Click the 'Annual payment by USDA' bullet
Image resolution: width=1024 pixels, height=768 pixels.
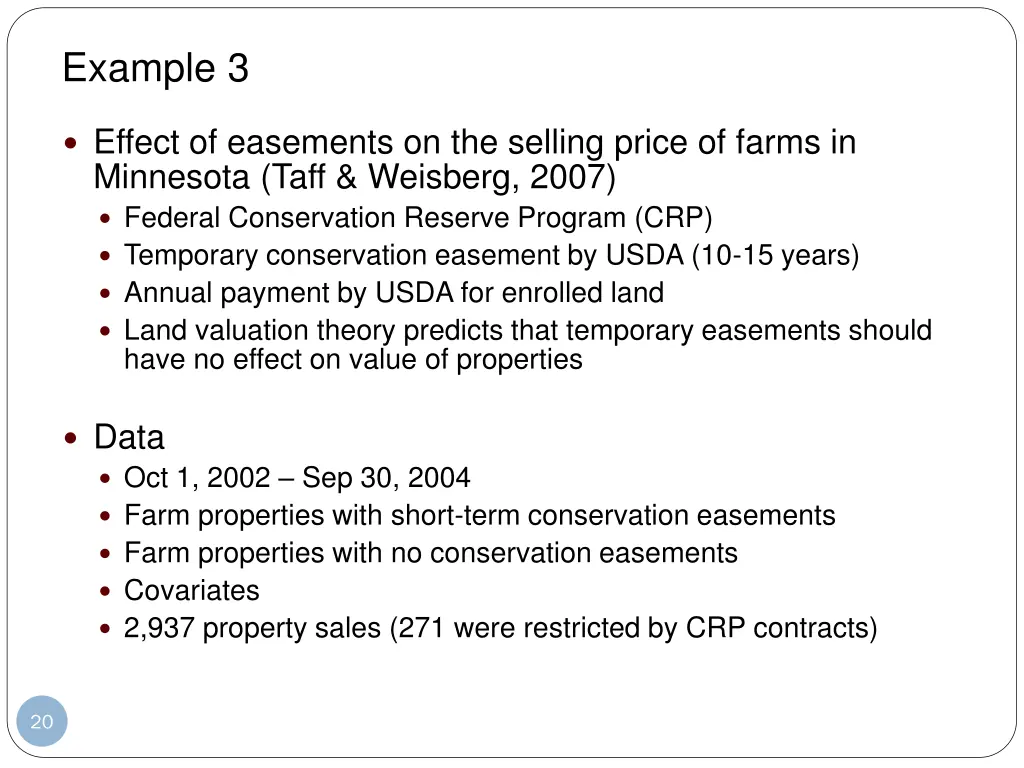coord(394,293)
